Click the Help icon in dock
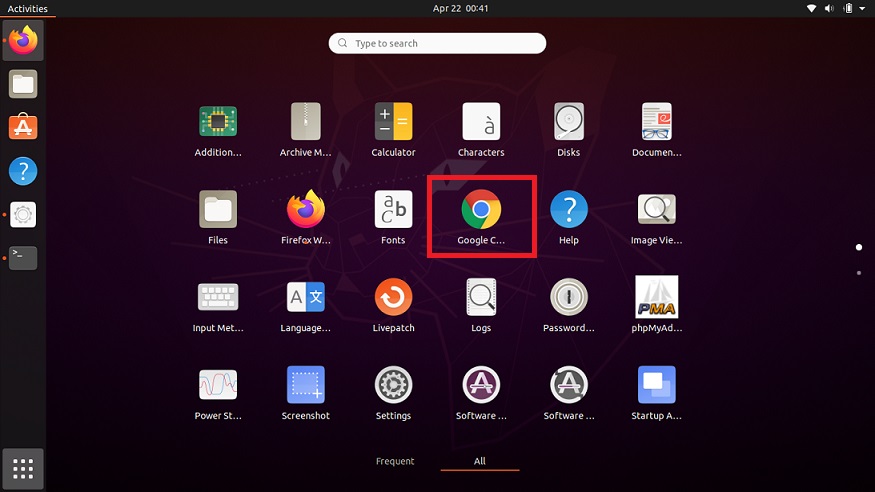Screen dimensions: 875x492 [x=23, y=171]
